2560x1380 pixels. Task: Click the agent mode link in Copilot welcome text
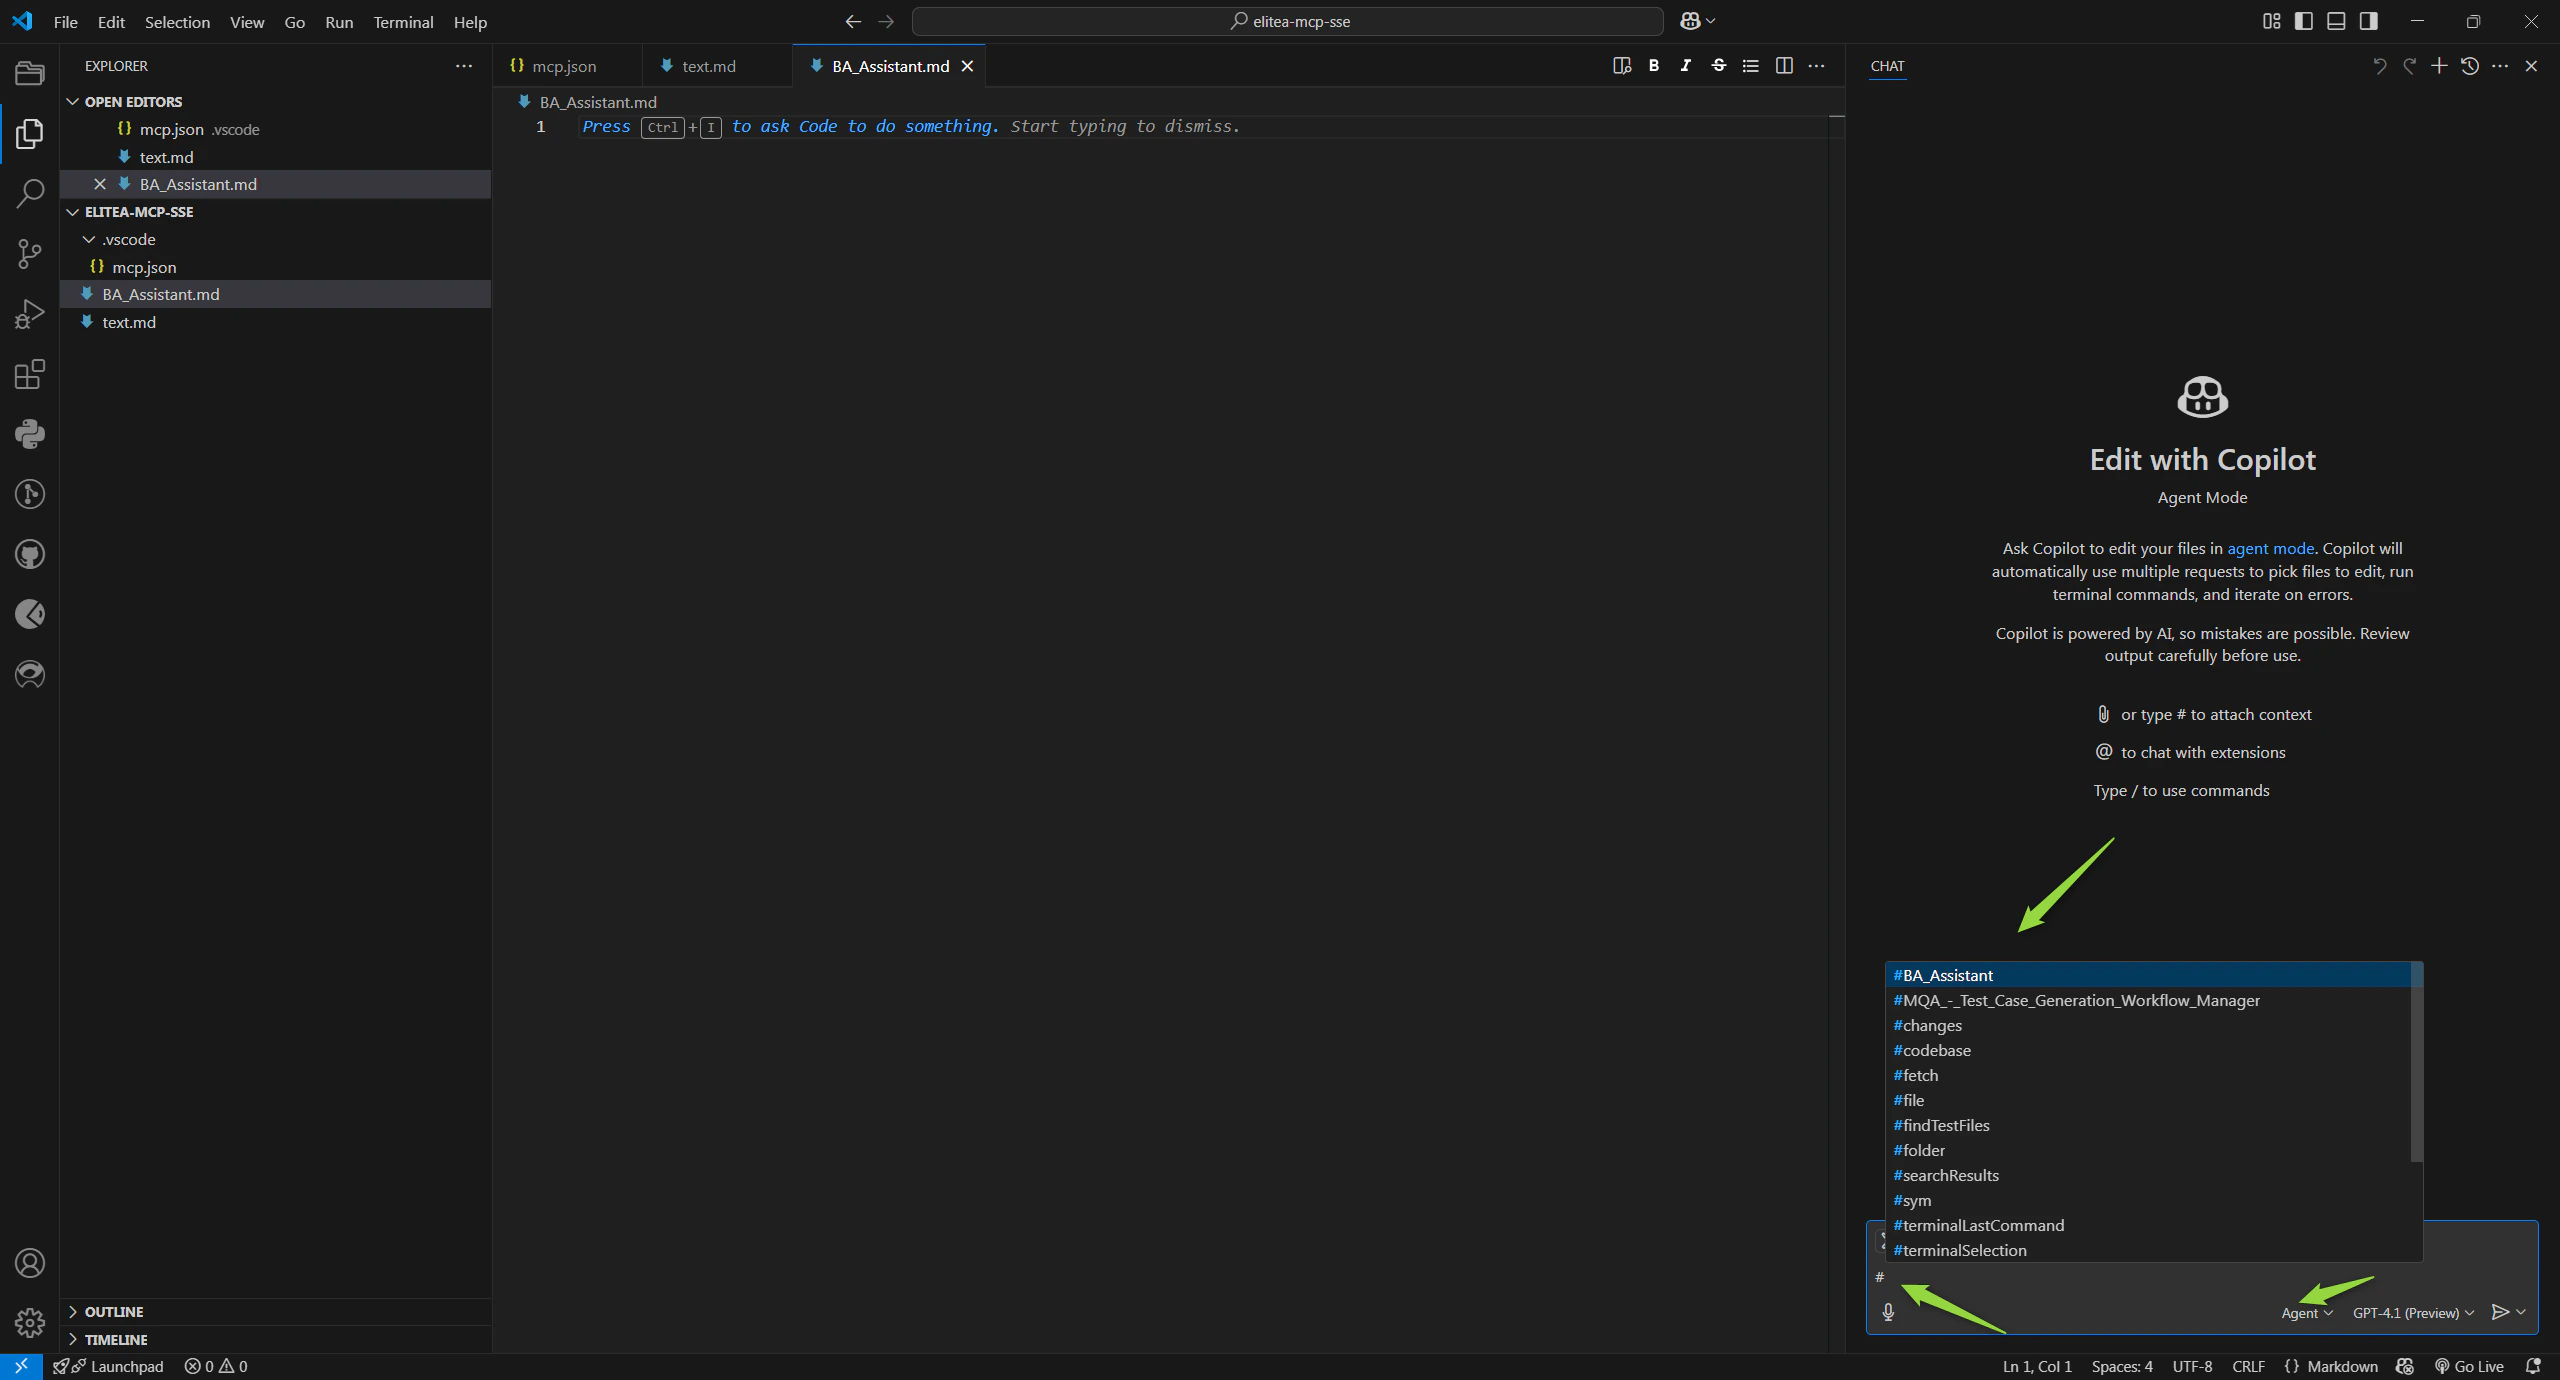click(x=2268, y=548)
